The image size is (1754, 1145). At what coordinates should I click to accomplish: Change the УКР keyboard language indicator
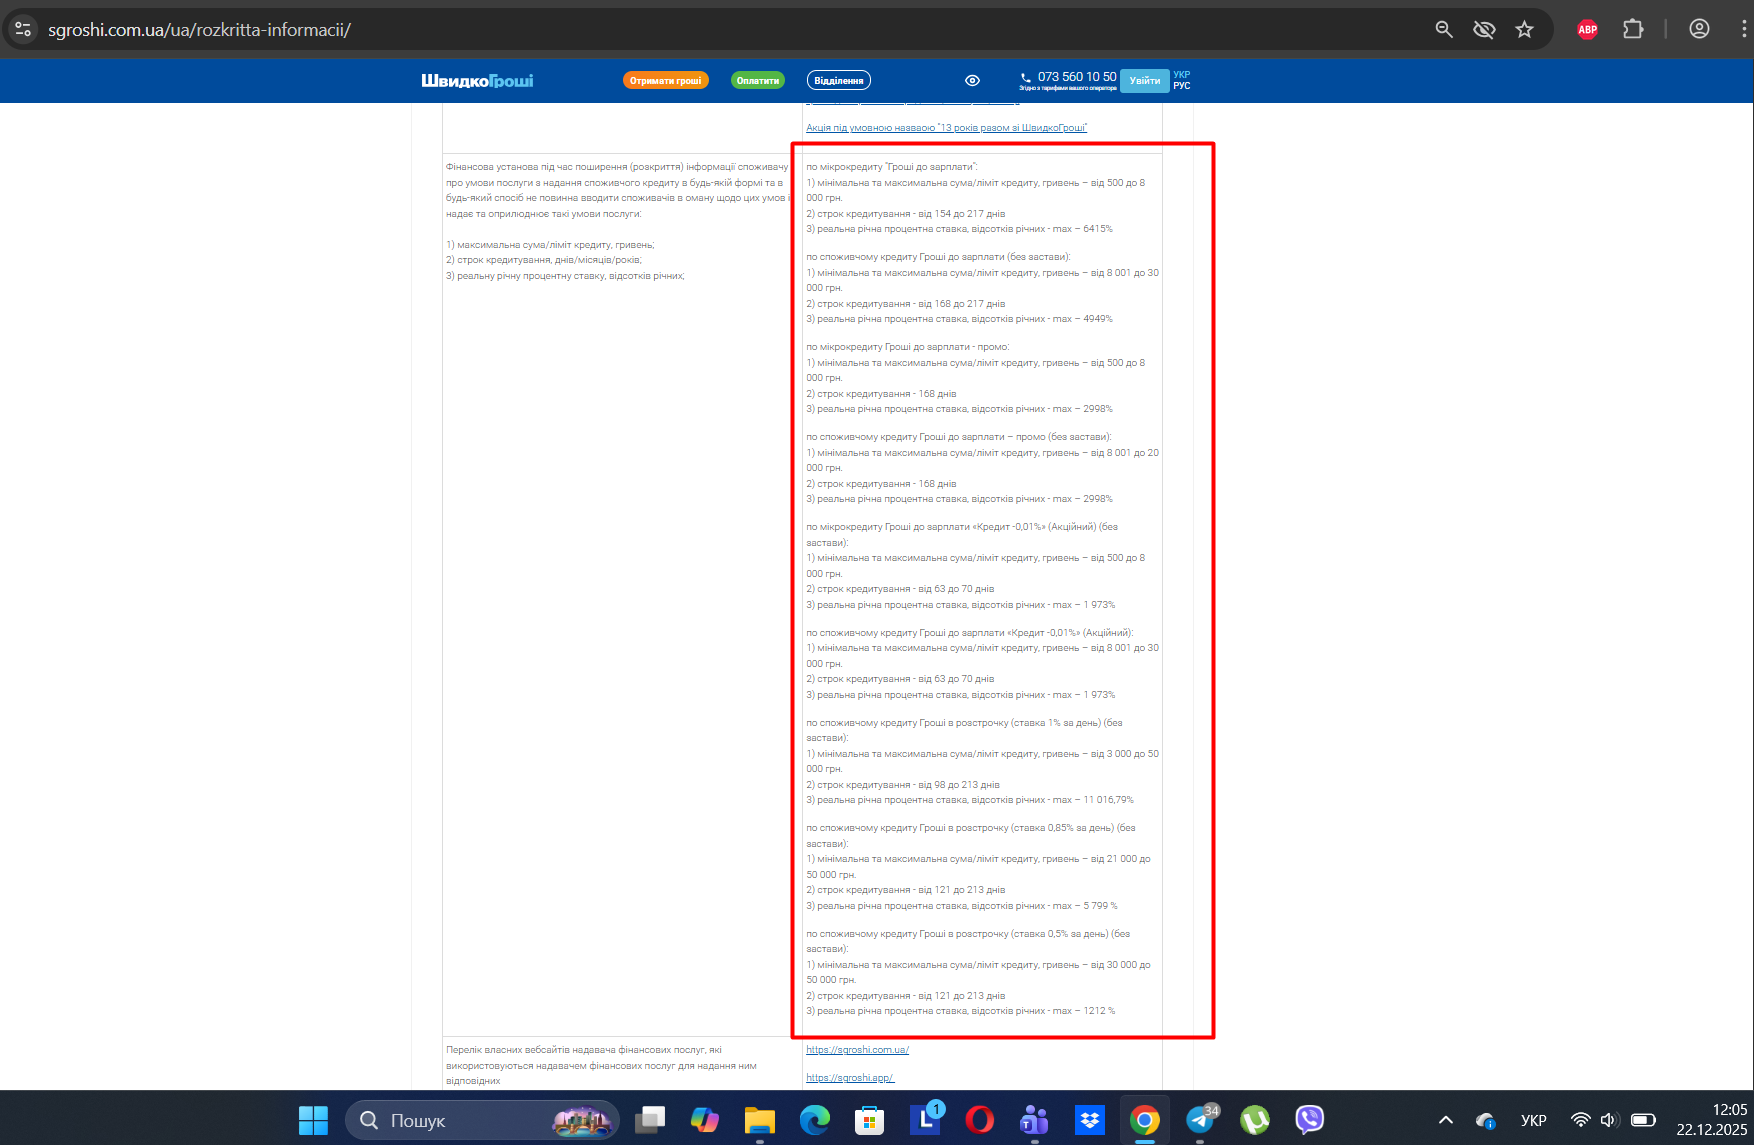[1534, 1120]
